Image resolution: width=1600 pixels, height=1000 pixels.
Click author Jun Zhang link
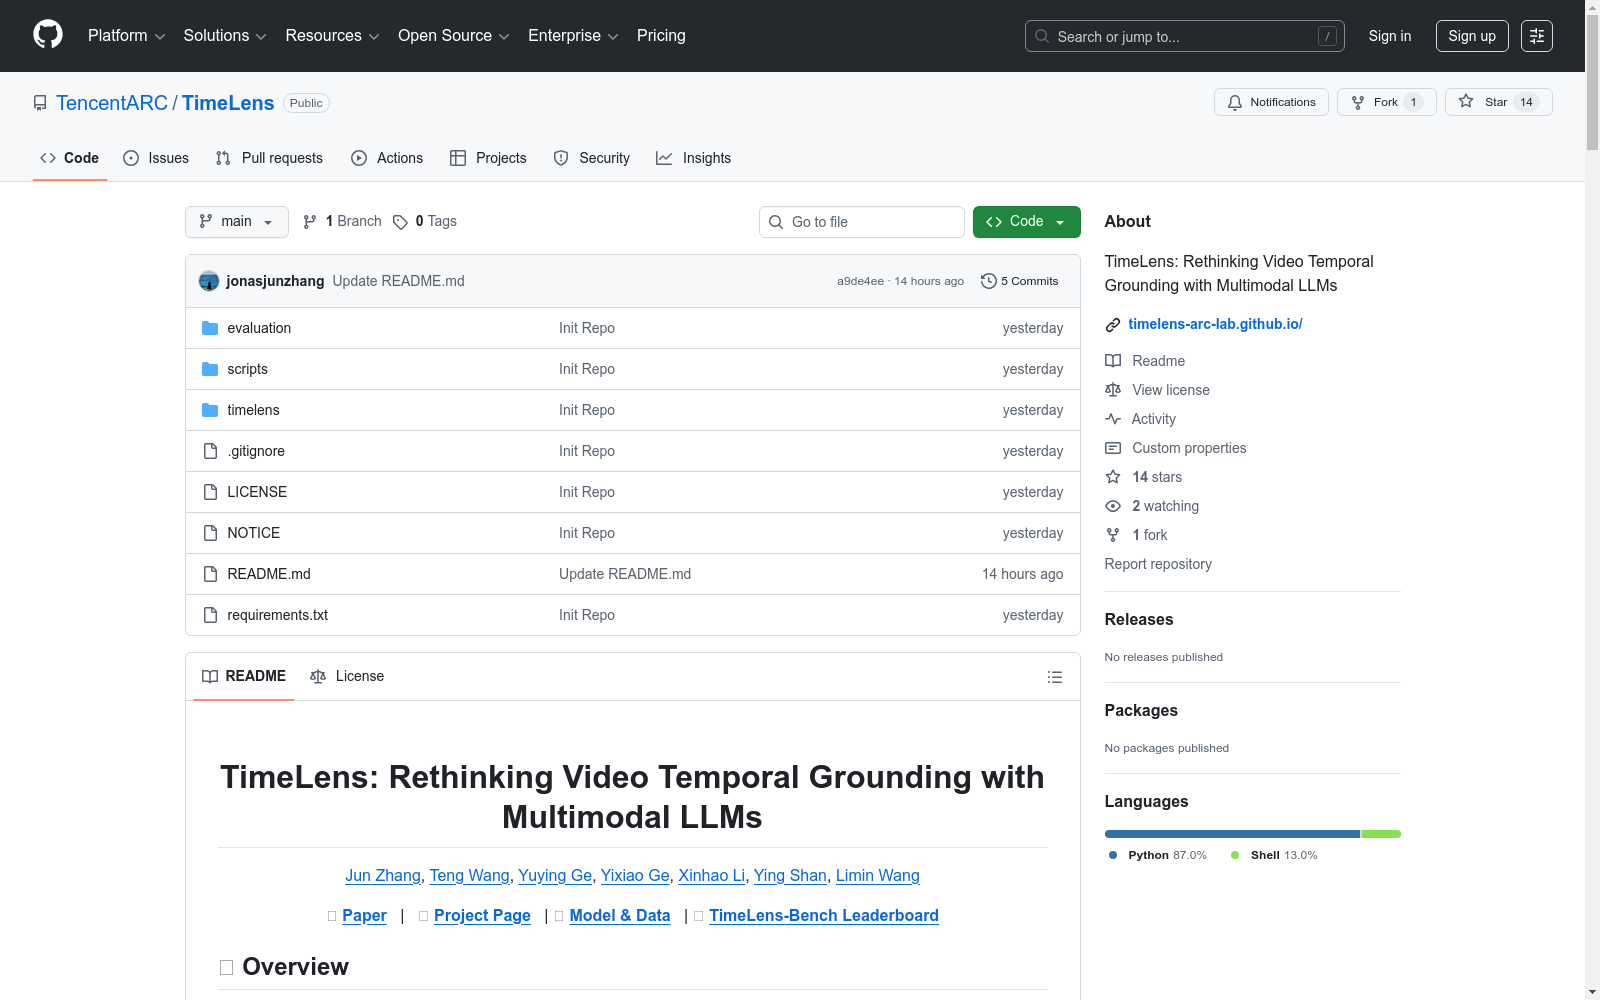383,876
